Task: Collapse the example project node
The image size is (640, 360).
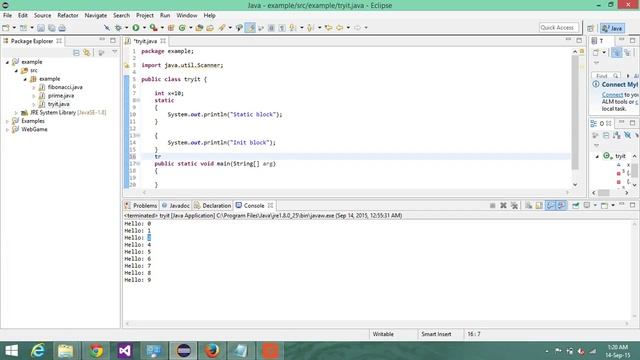Action: [7, 62]
